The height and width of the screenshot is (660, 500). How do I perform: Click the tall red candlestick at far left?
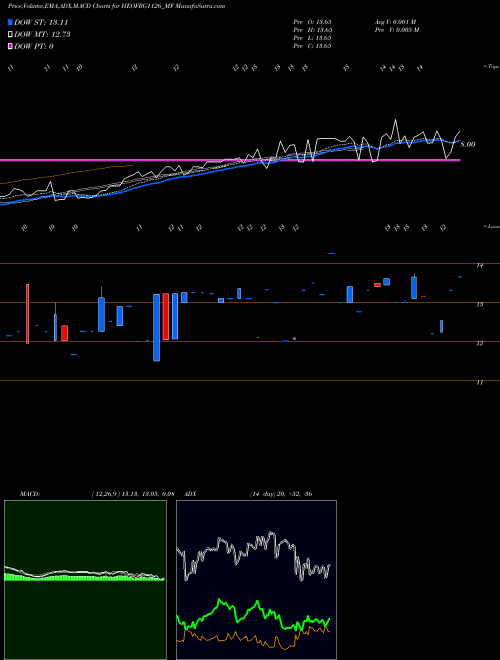pyautogui.click(x=27, y=314)
